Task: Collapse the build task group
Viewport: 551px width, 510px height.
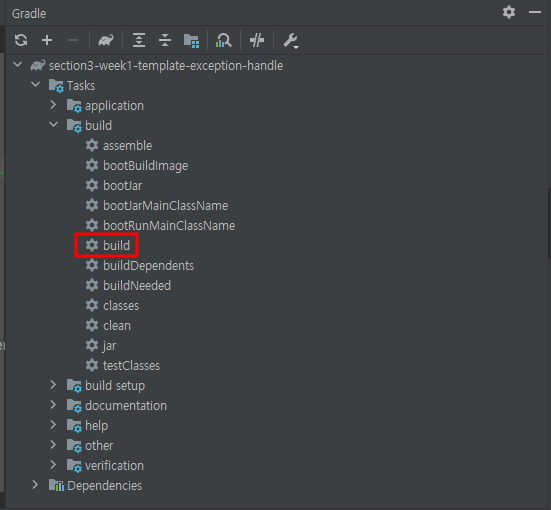Action: (53, 124)
